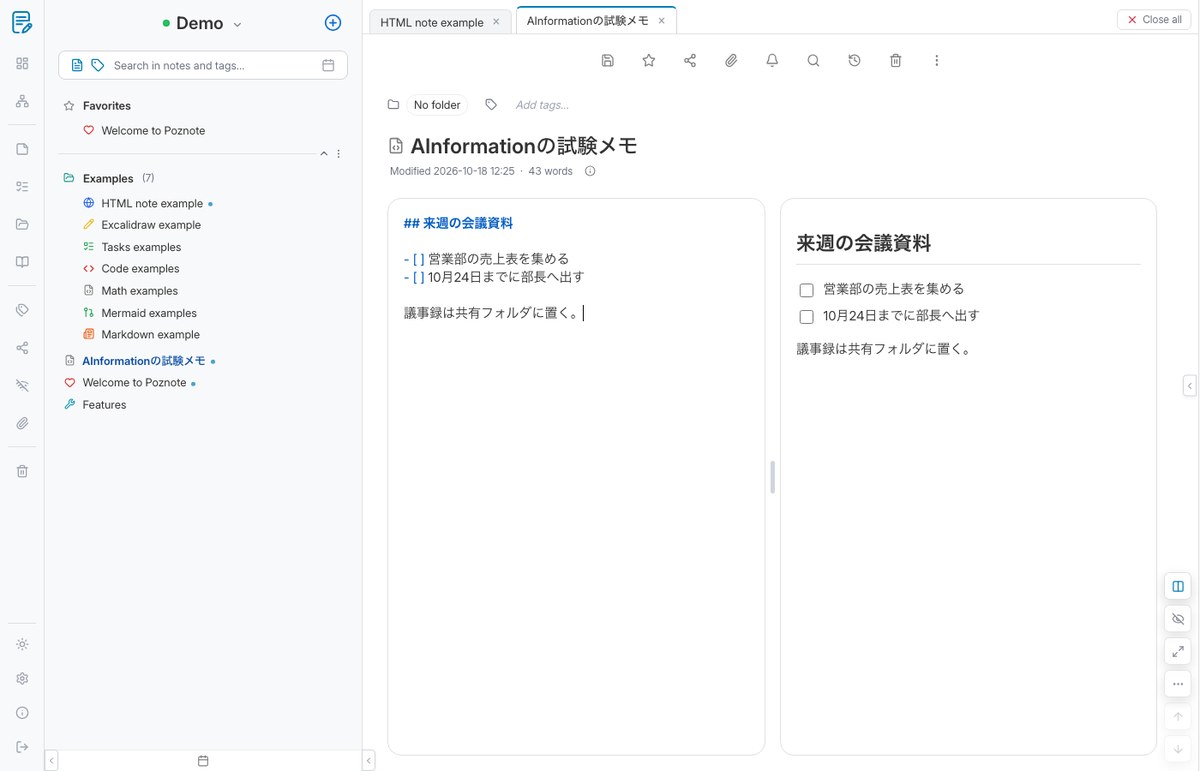Open tags icon in left rail
The height and width of the screenshot is (771, 1200).
[22, 310]
